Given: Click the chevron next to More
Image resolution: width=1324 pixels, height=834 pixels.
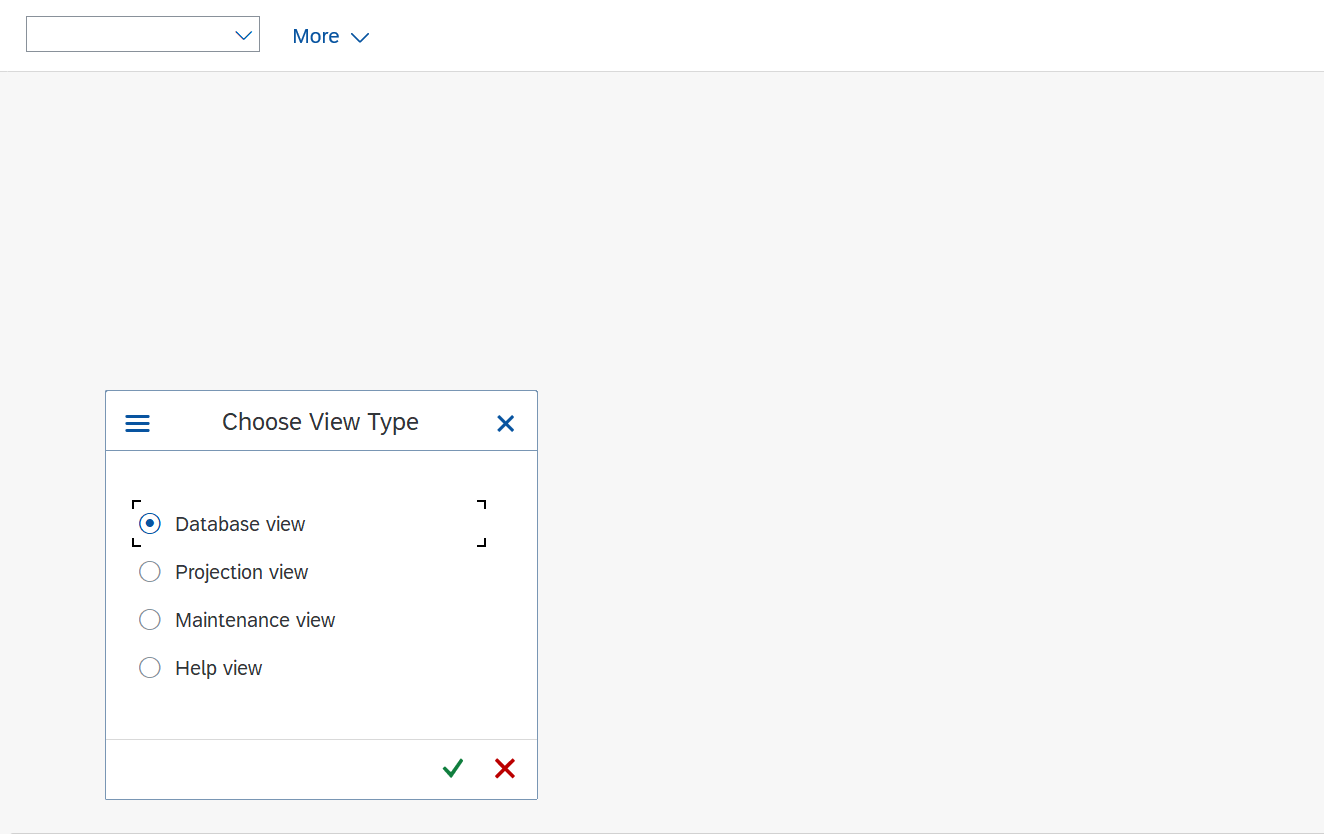Looking at the screenshot, I should tap(360, 37).
